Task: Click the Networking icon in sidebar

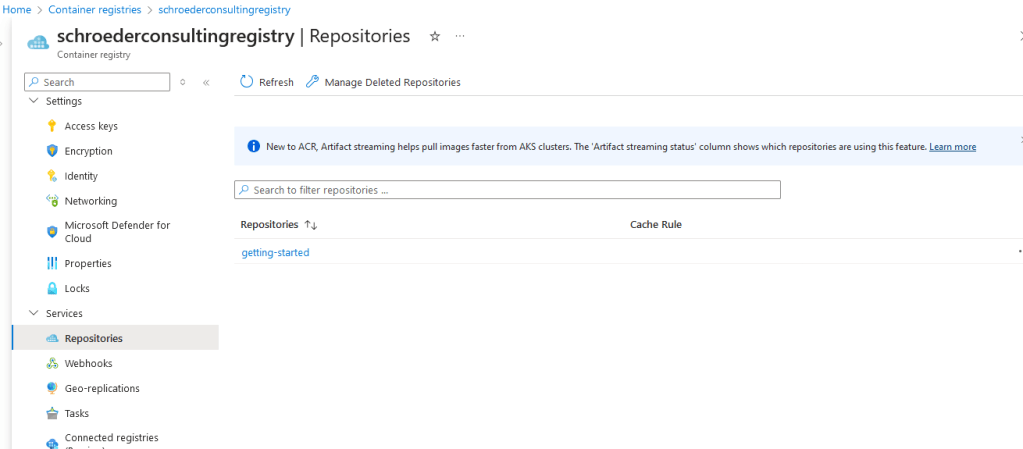Action: (52, 201)
